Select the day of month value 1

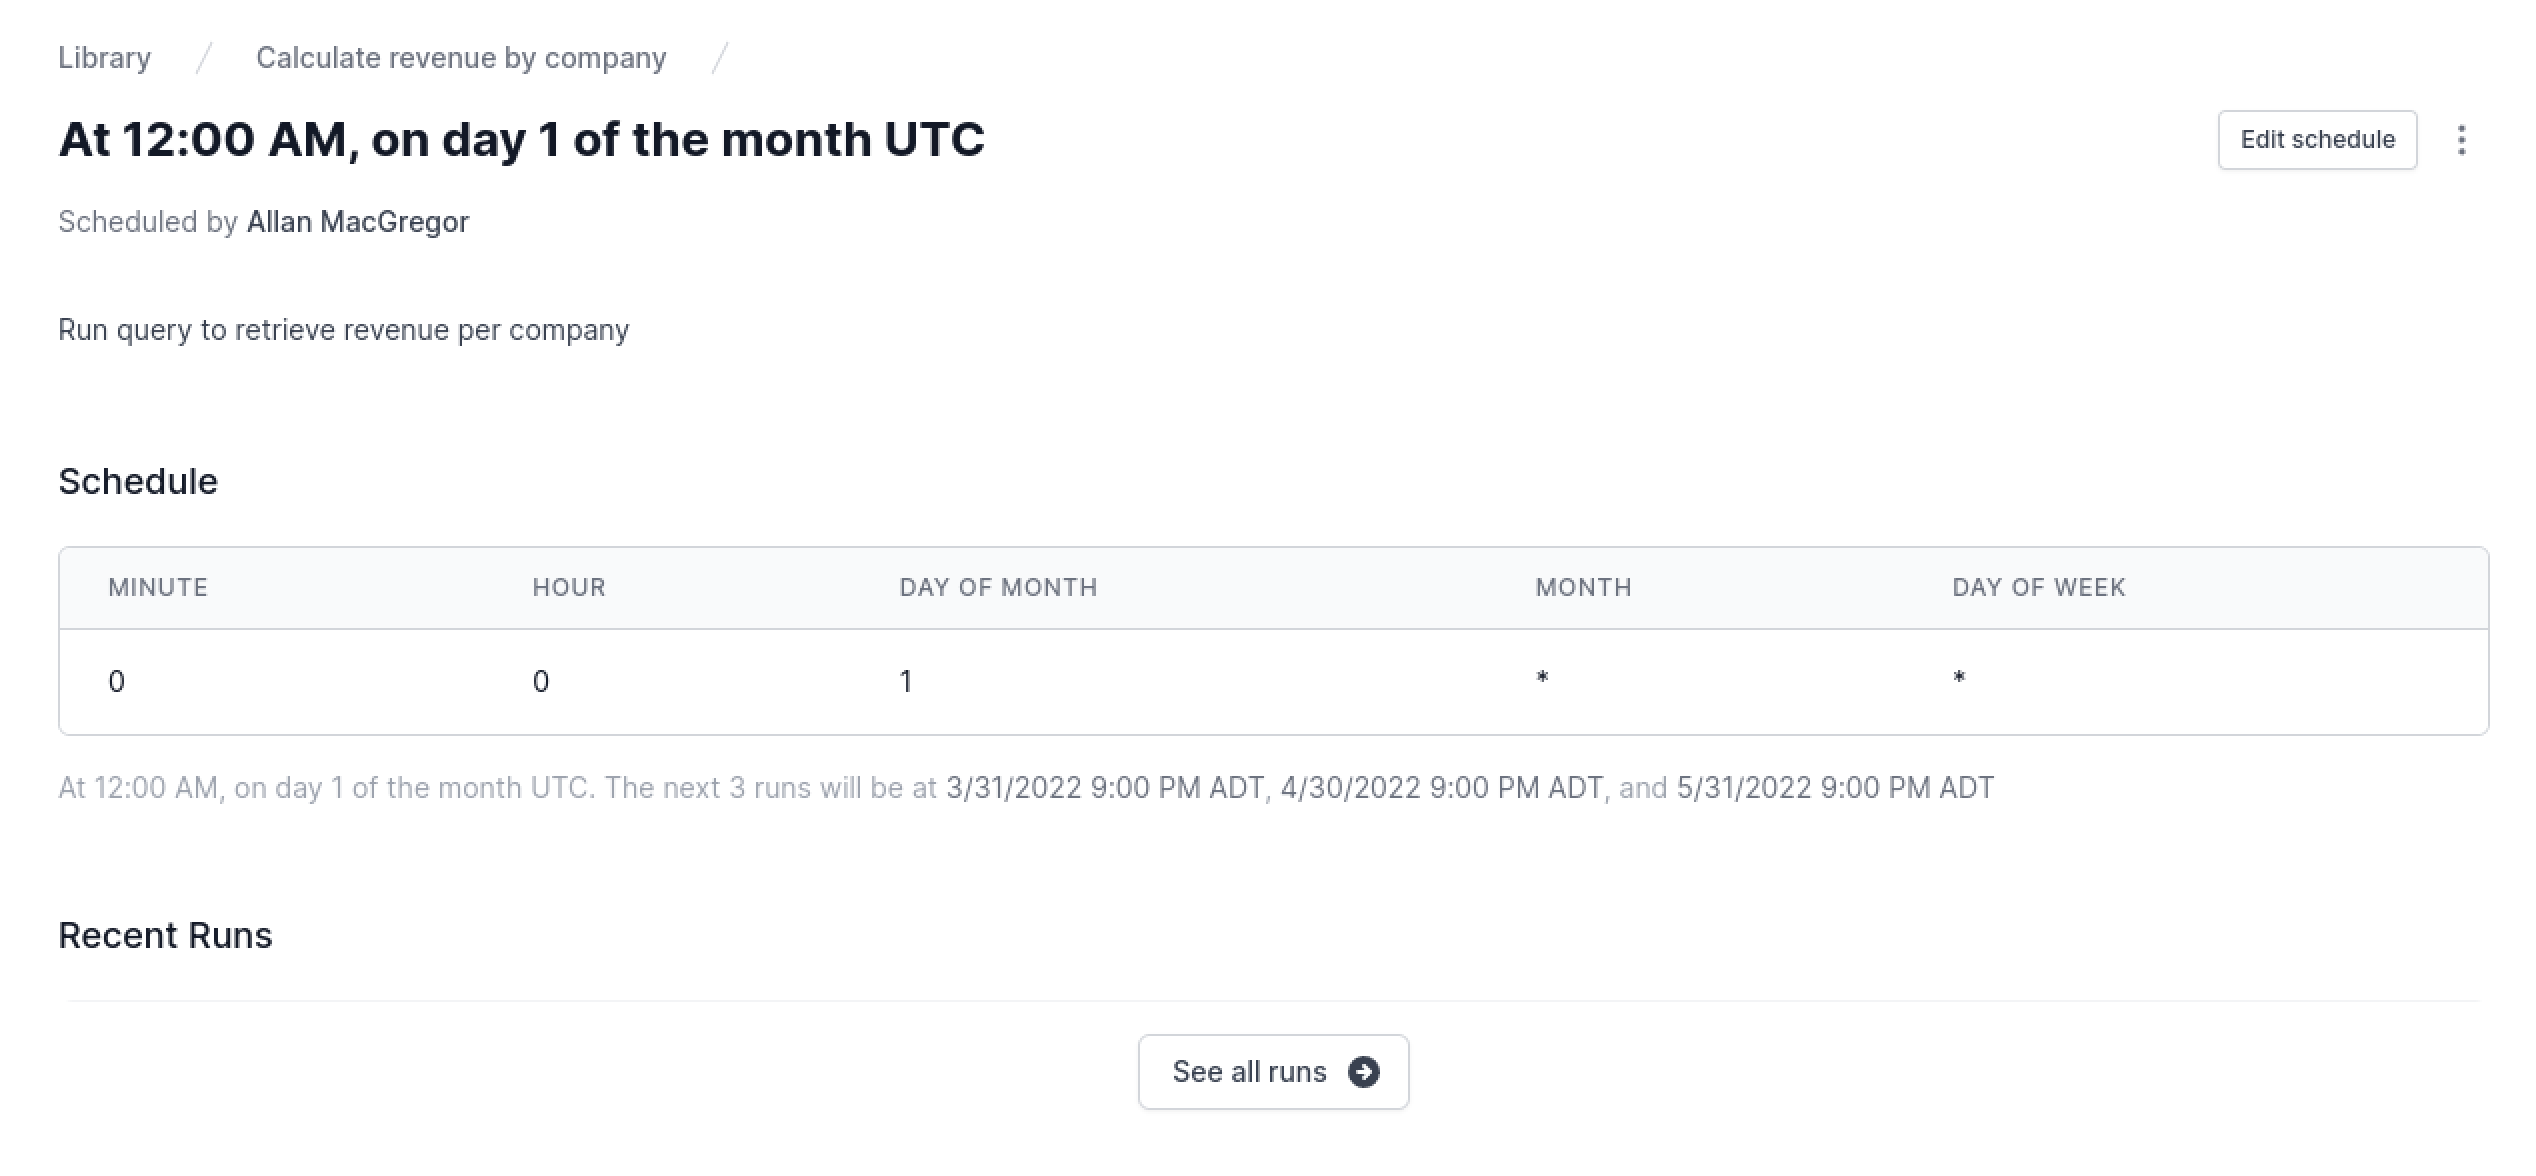[x=905, y=682]
